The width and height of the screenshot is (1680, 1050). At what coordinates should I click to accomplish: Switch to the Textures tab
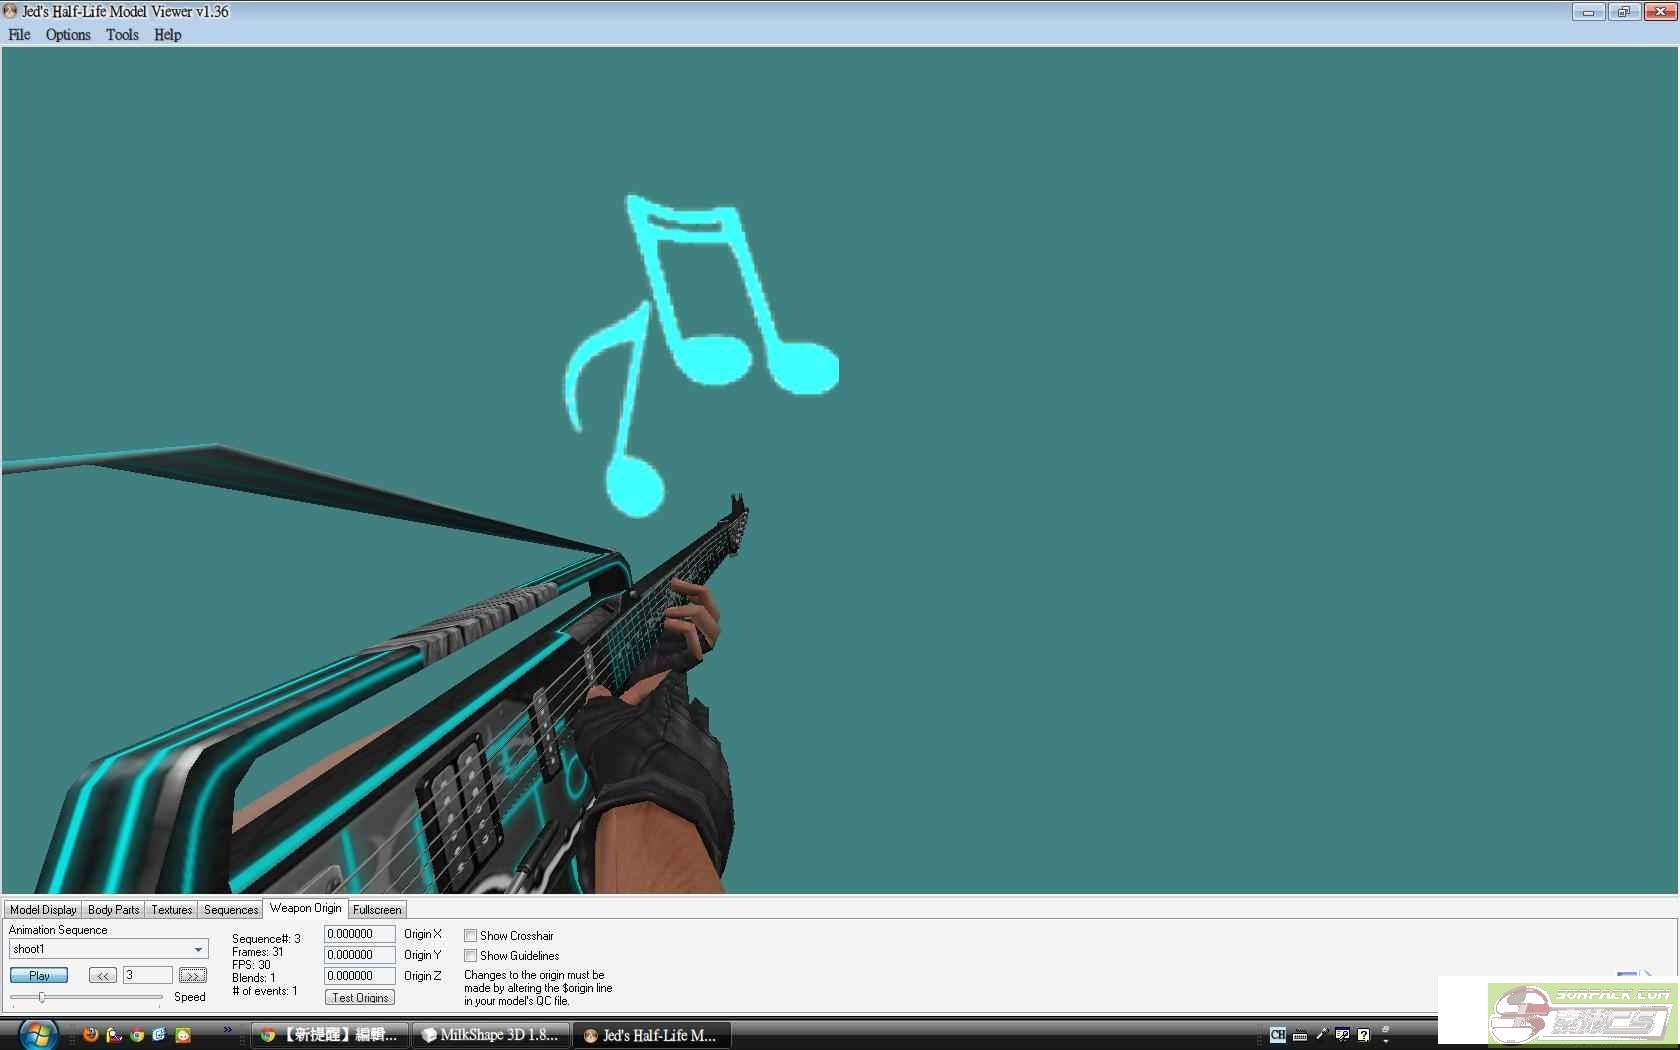click(x=171, y=910)
